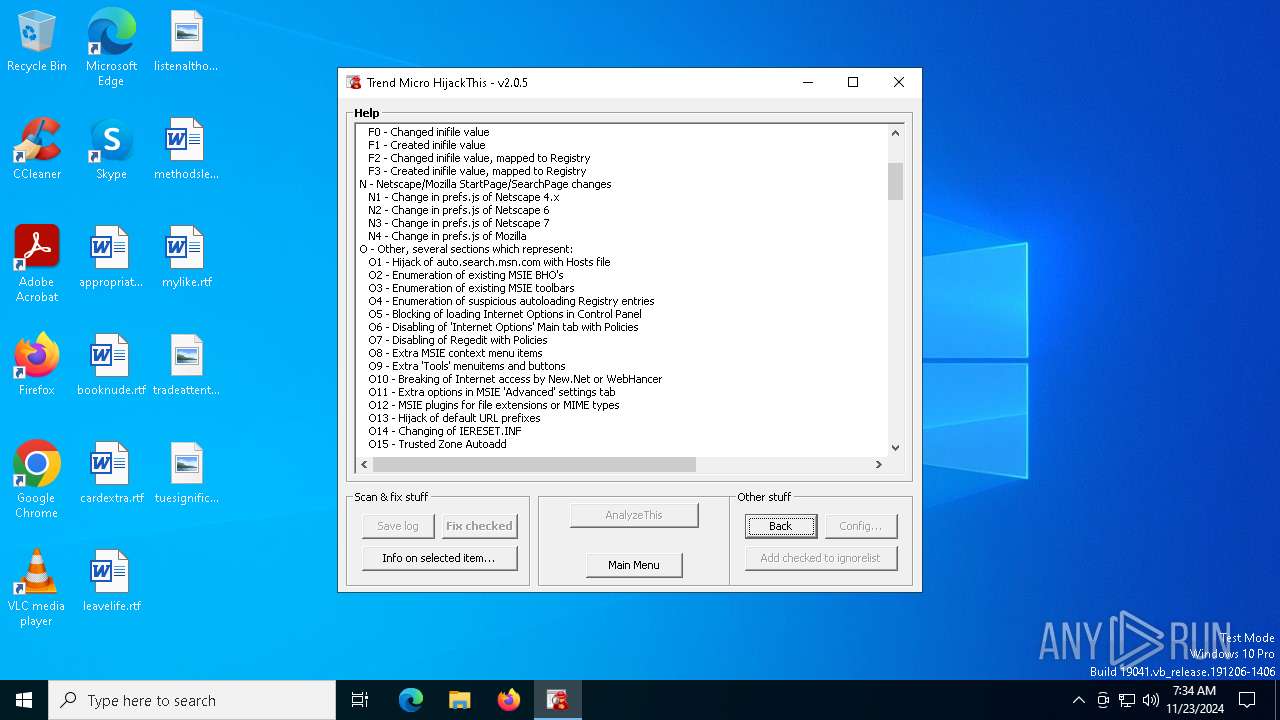Screen dimensions: 1280x720
Task: Click 'O10 - Breaking of Internet access' line
Action: pyautogui.click(x=515, y=379)
